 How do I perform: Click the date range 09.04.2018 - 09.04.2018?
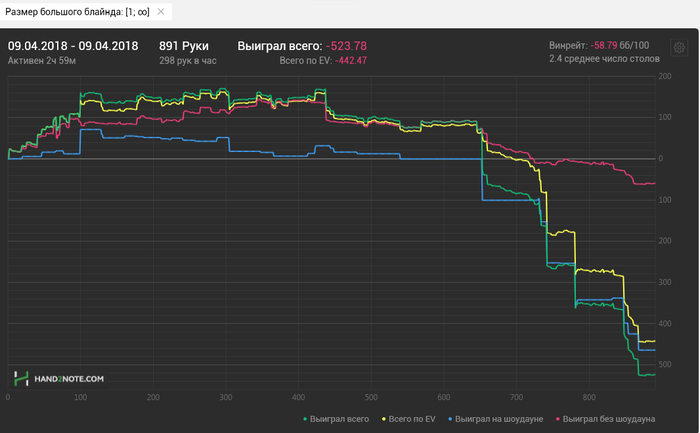point(73,46)
